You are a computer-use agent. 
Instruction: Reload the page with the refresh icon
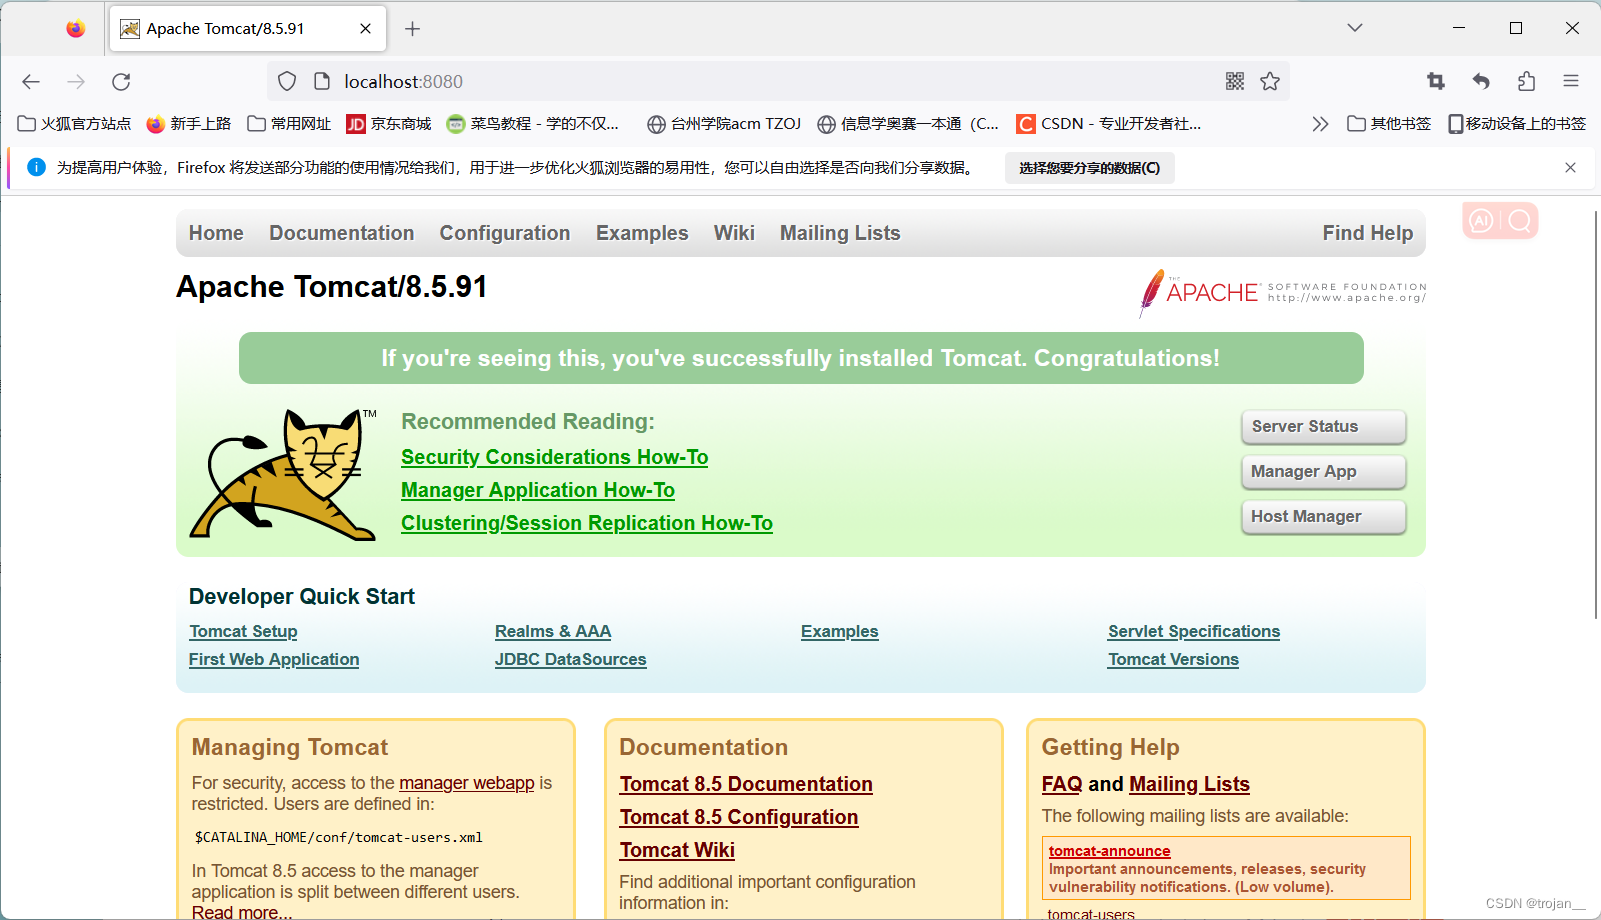pyautogui.click(x=121, y=82)
